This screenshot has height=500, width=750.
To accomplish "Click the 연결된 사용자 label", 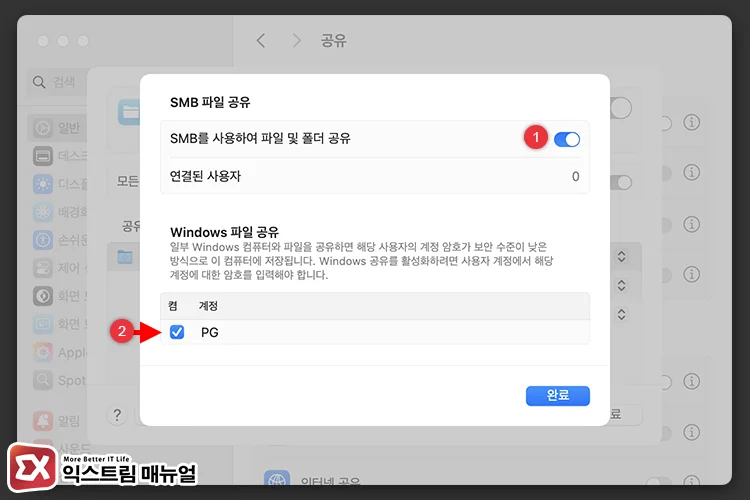I will pyautogui.click(x=205, y=176).
